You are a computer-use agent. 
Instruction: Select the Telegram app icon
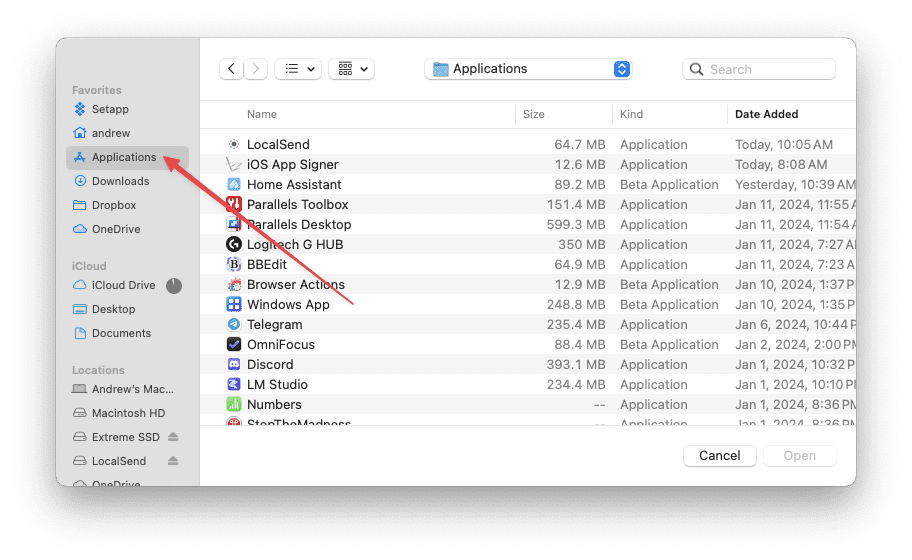234,324
